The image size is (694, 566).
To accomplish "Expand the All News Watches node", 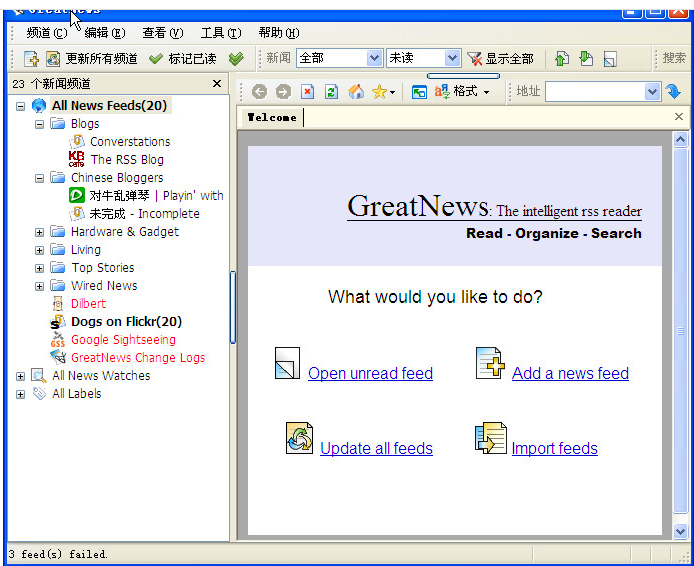I will [20, 376].
